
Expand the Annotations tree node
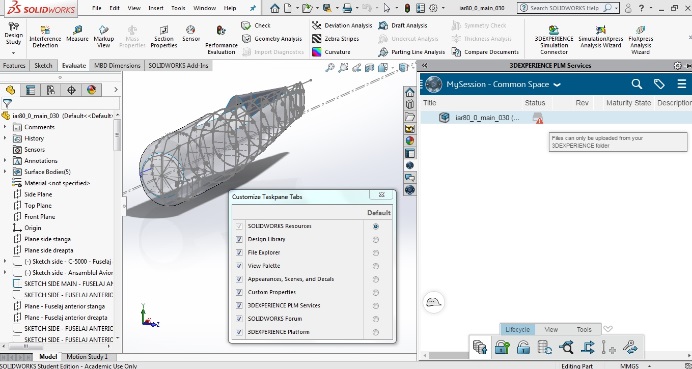(5, 161)
